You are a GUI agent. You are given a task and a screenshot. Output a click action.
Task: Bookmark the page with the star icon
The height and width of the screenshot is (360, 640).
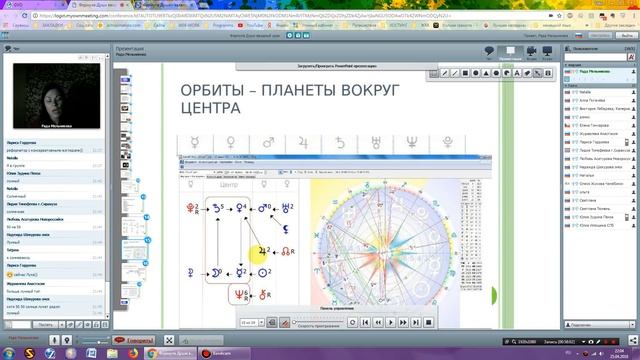point(559,16)
